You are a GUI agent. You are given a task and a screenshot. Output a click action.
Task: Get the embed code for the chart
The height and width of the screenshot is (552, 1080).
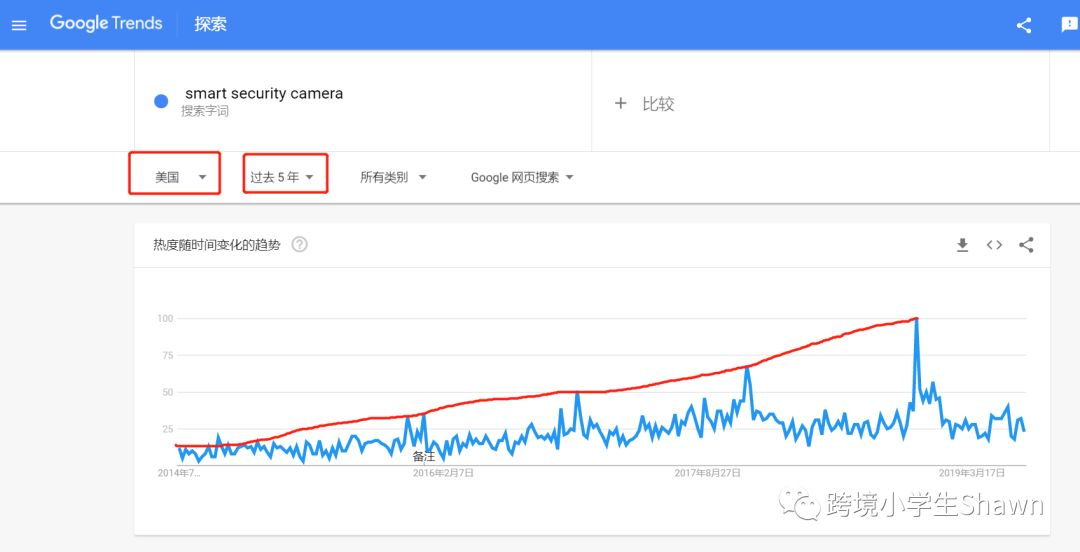coord(994,245)
